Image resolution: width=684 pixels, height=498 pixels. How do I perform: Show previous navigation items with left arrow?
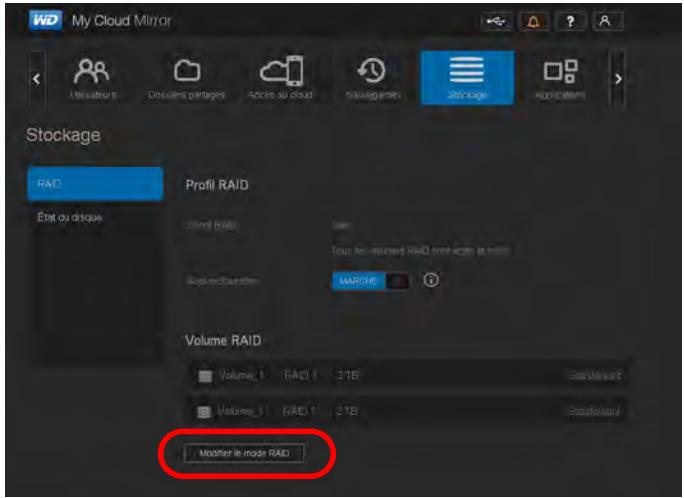click(37, 79)
